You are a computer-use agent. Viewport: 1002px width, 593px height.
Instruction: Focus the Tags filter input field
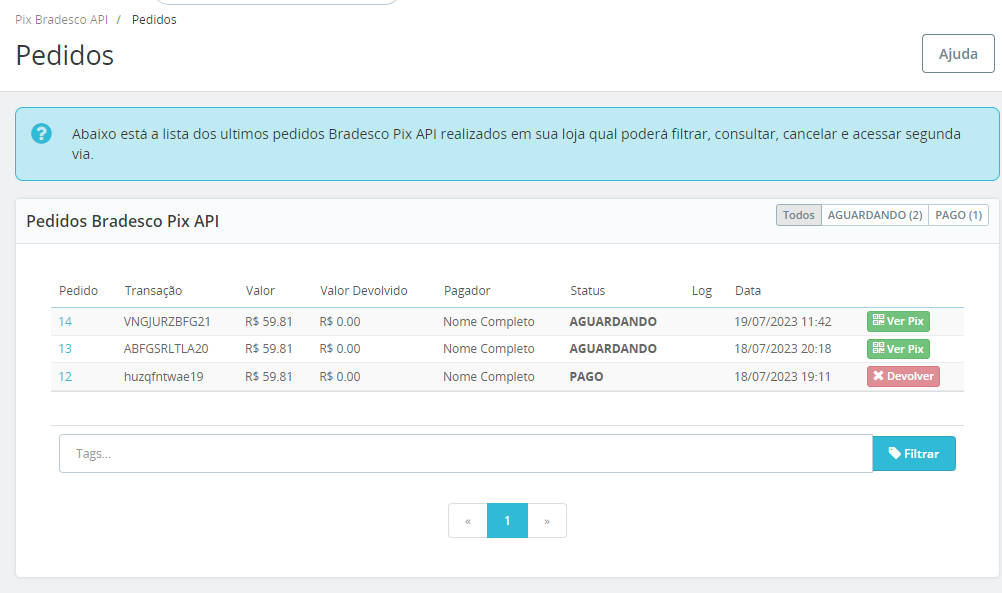click(x=466, y=454)
